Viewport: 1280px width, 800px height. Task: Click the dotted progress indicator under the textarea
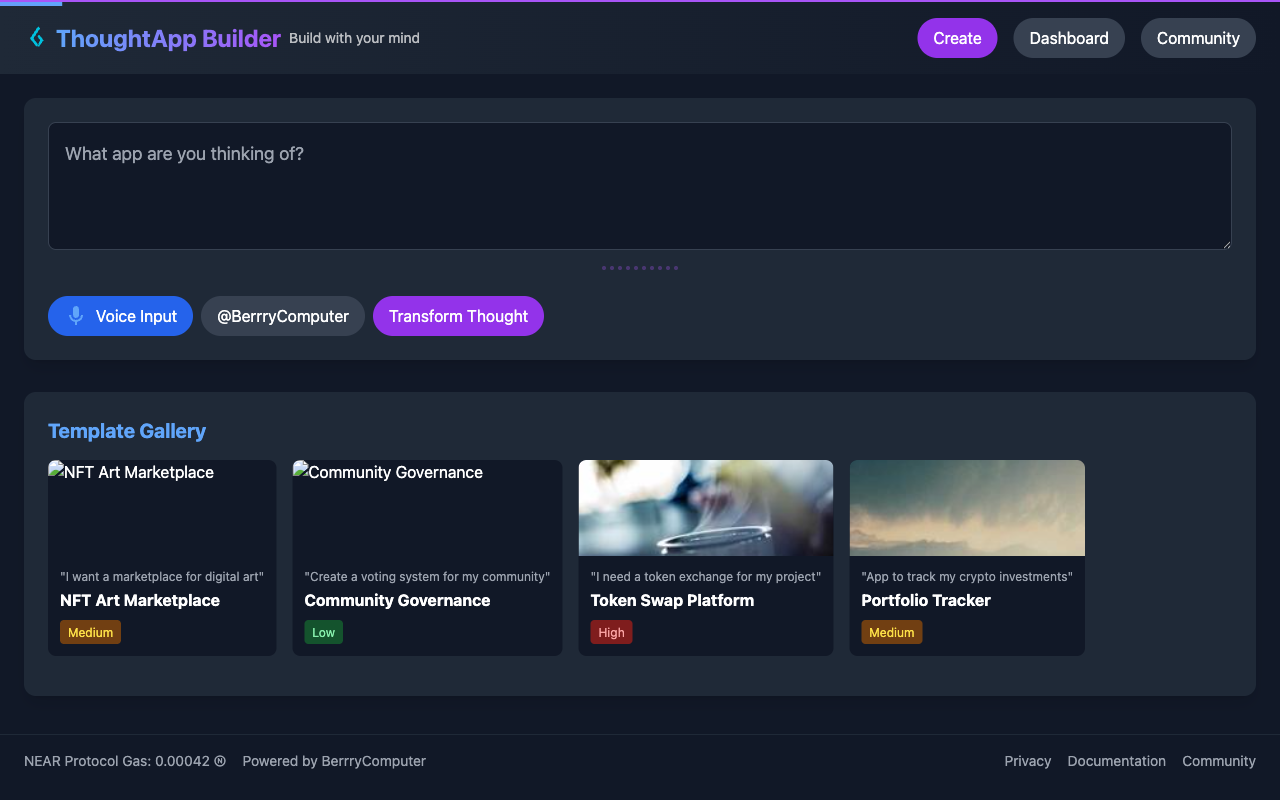(x=639, y=267)
